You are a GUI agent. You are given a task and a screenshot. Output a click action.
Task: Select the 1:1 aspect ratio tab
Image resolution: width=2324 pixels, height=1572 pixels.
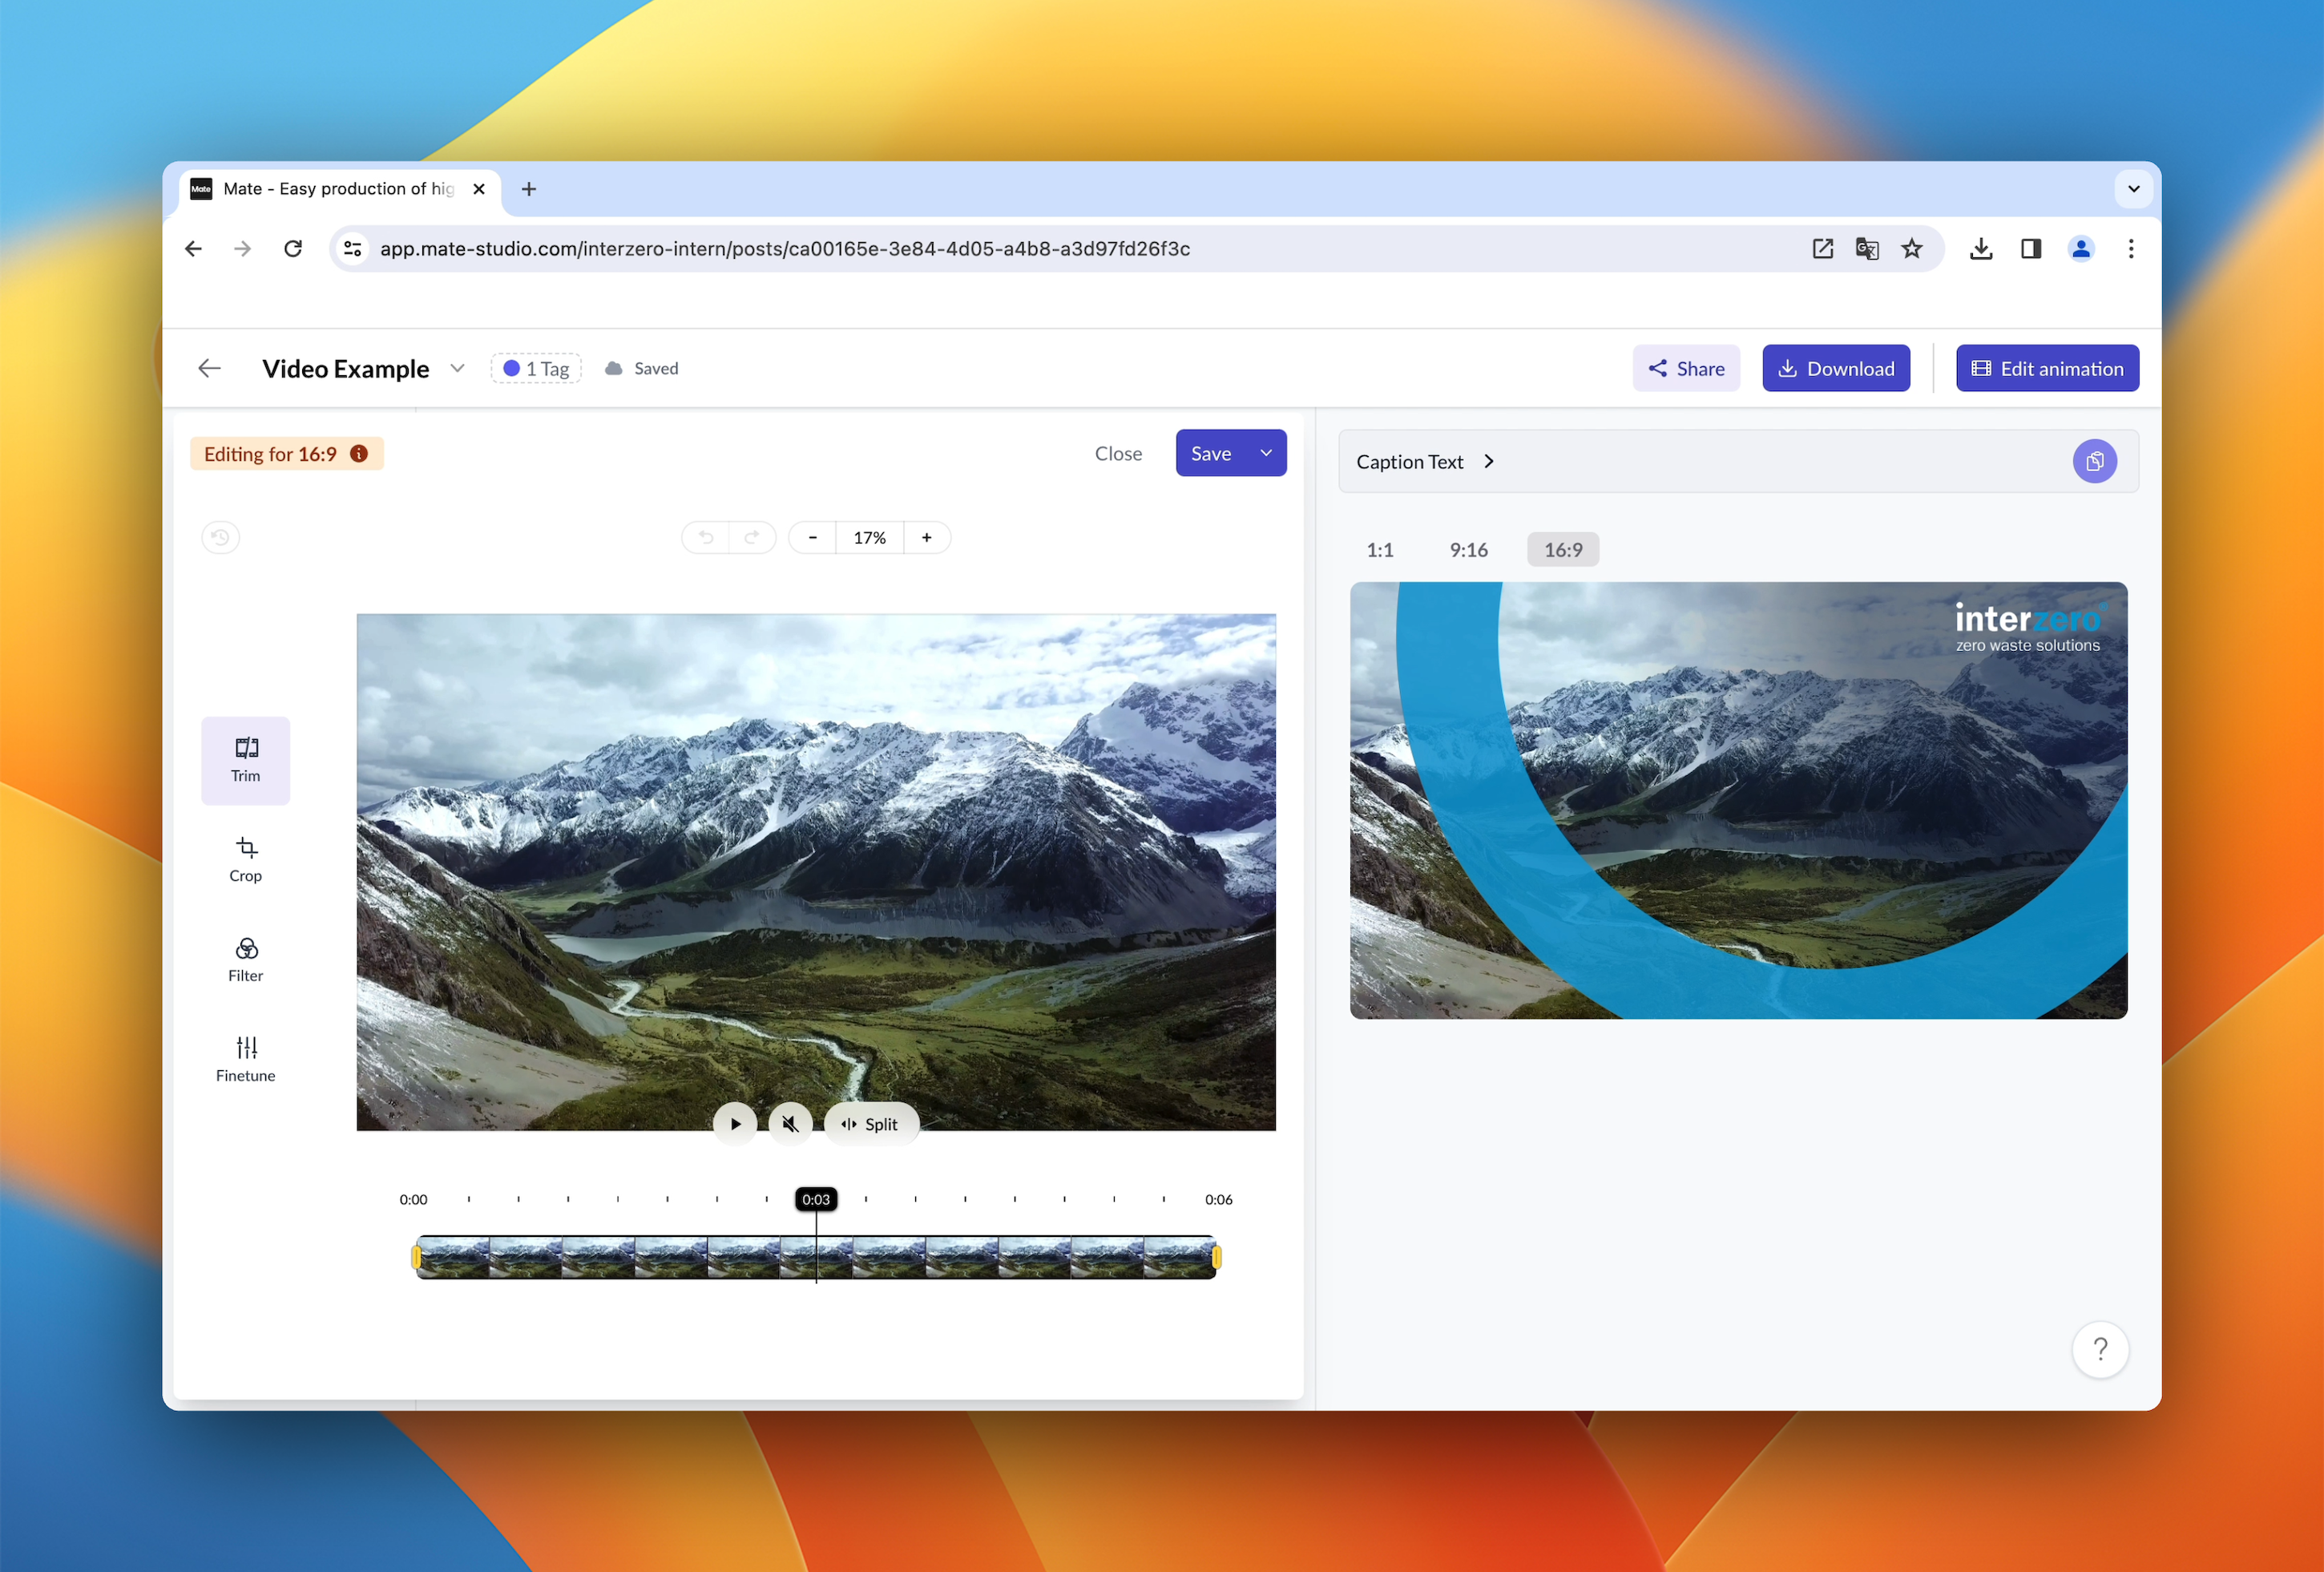[x=1380, y=549]
